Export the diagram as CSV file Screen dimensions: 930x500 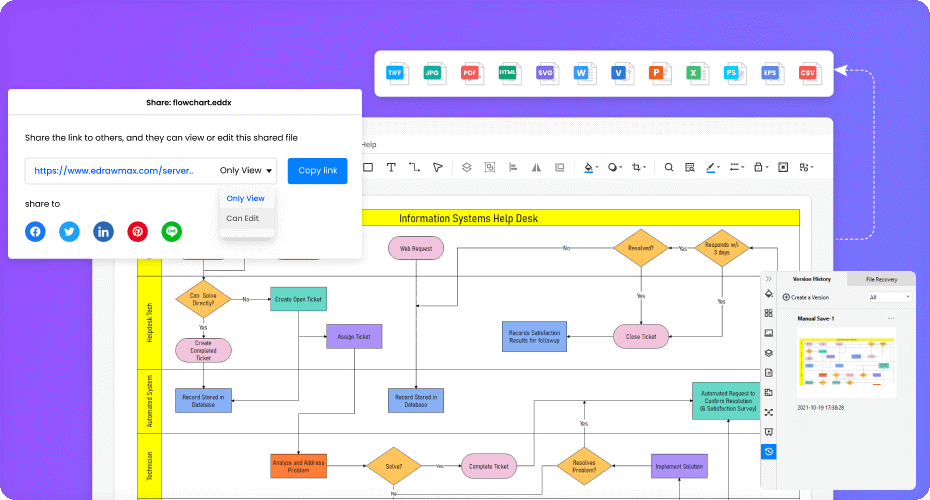tap(807, 73)
